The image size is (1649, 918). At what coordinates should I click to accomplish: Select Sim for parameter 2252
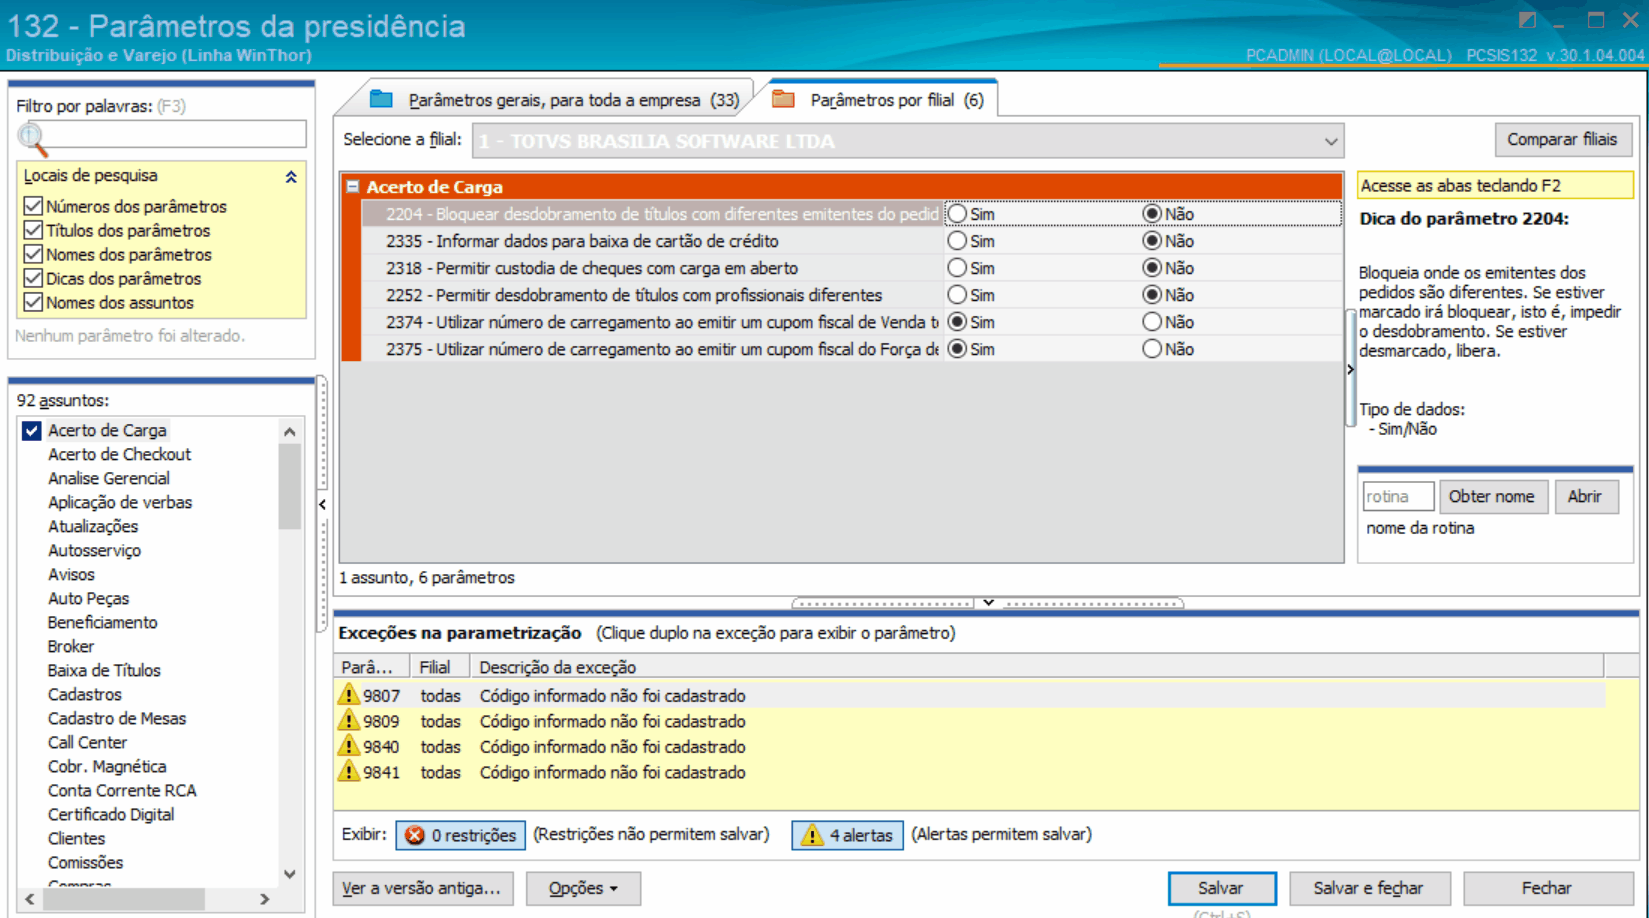tap(957, 294)
